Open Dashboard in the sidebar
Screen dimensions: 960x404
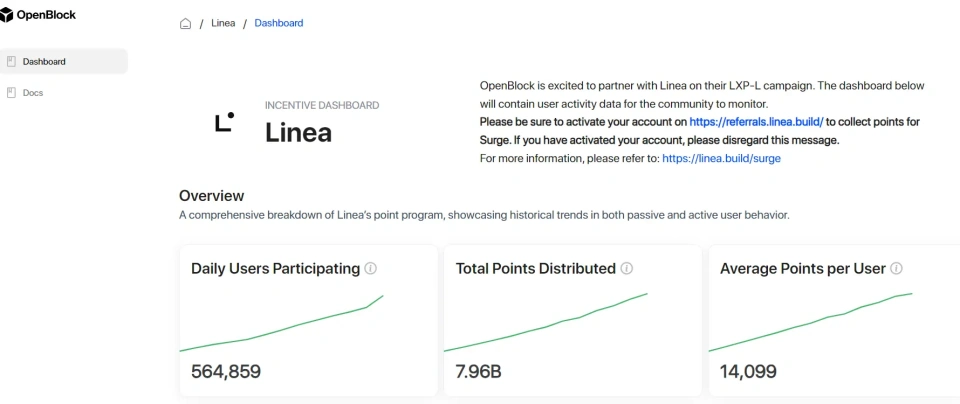point(44,62)
